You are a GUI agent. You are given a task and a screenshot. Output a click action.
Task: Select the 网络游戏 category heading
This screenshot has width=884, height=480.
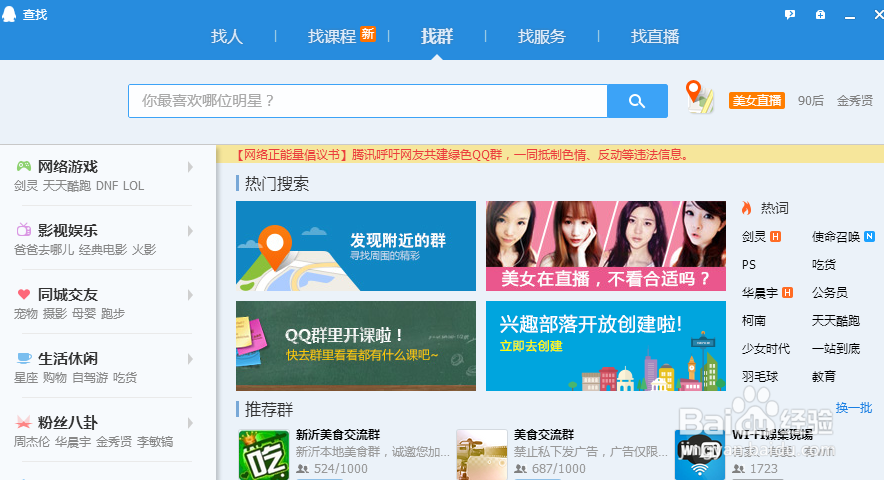tap(68, 166)
